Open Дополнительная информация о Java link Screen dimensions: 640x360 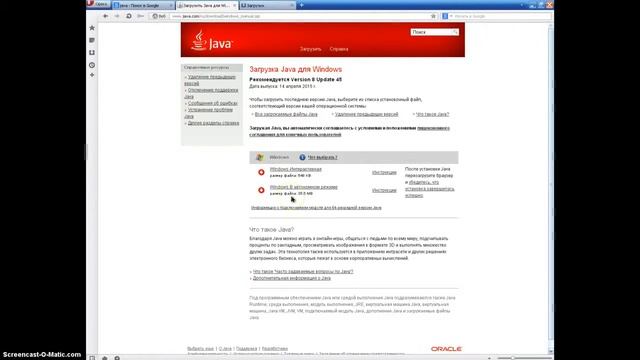291,278
